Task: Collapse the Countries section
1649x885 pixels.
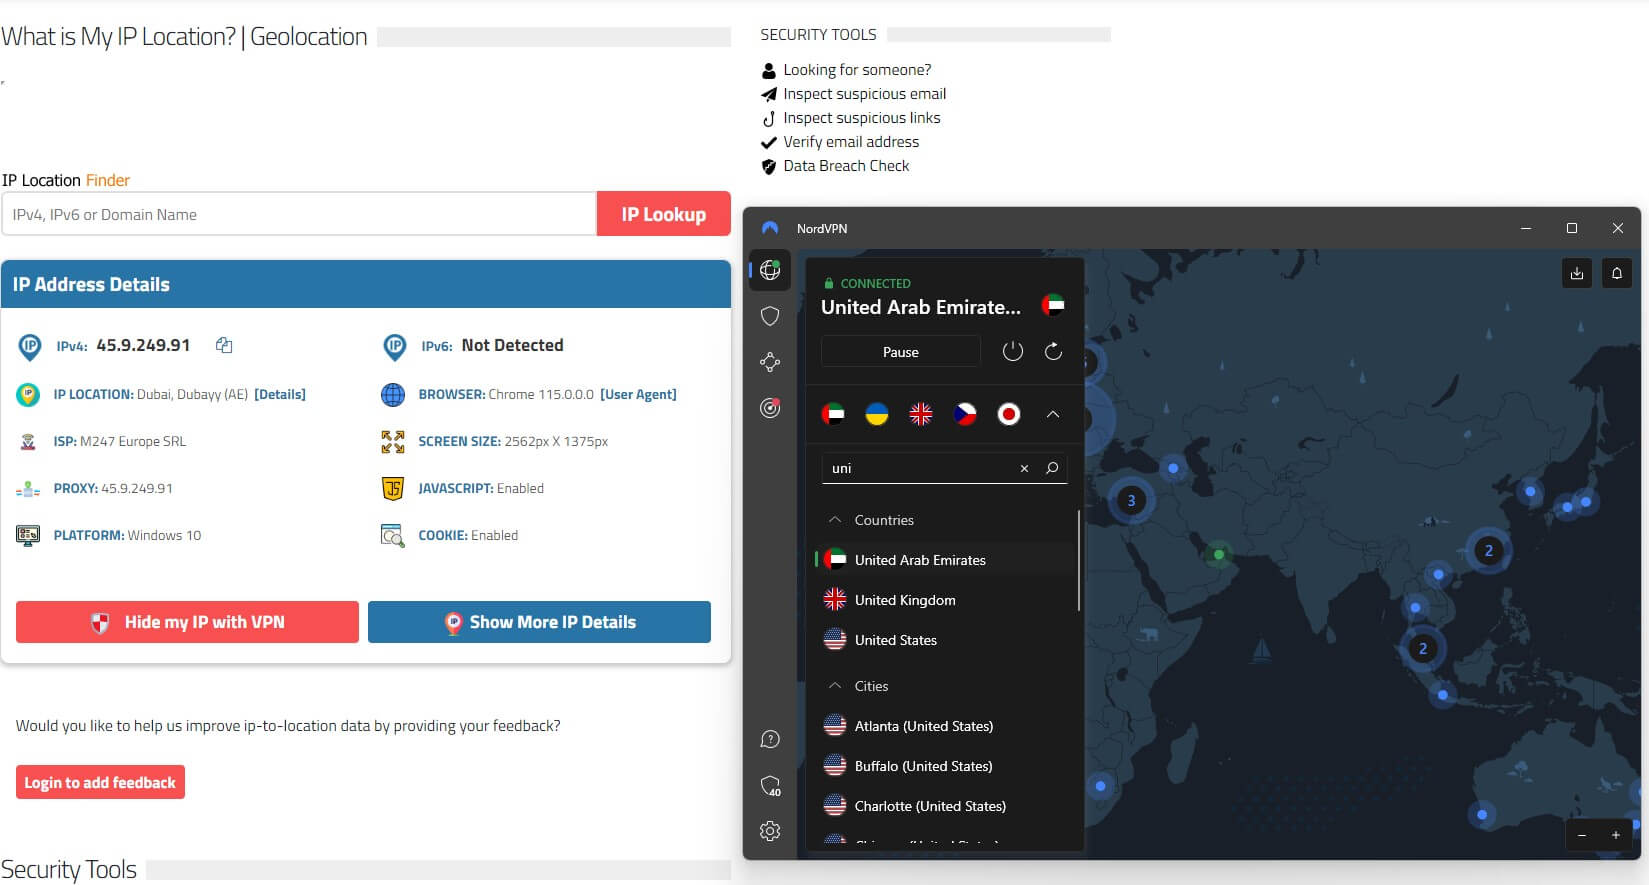Action: [835, 520]
